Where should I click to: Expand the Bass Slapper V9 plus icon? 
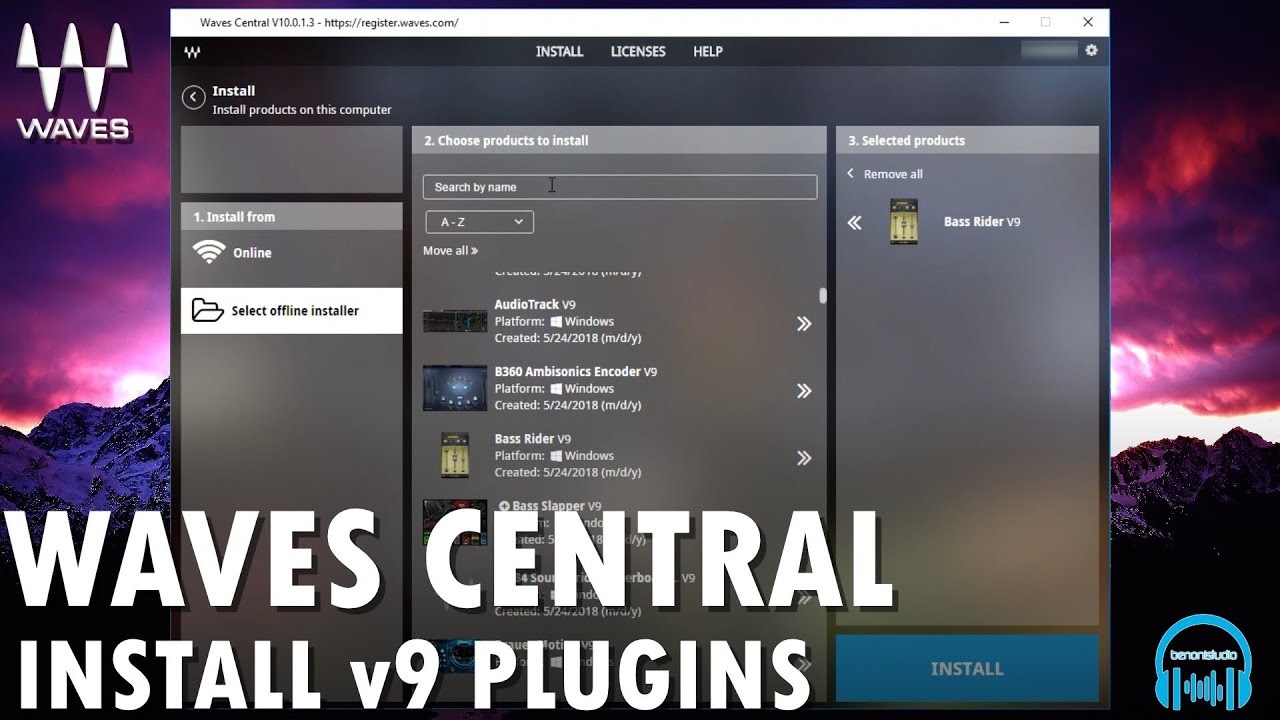click(x=504, y=507)
